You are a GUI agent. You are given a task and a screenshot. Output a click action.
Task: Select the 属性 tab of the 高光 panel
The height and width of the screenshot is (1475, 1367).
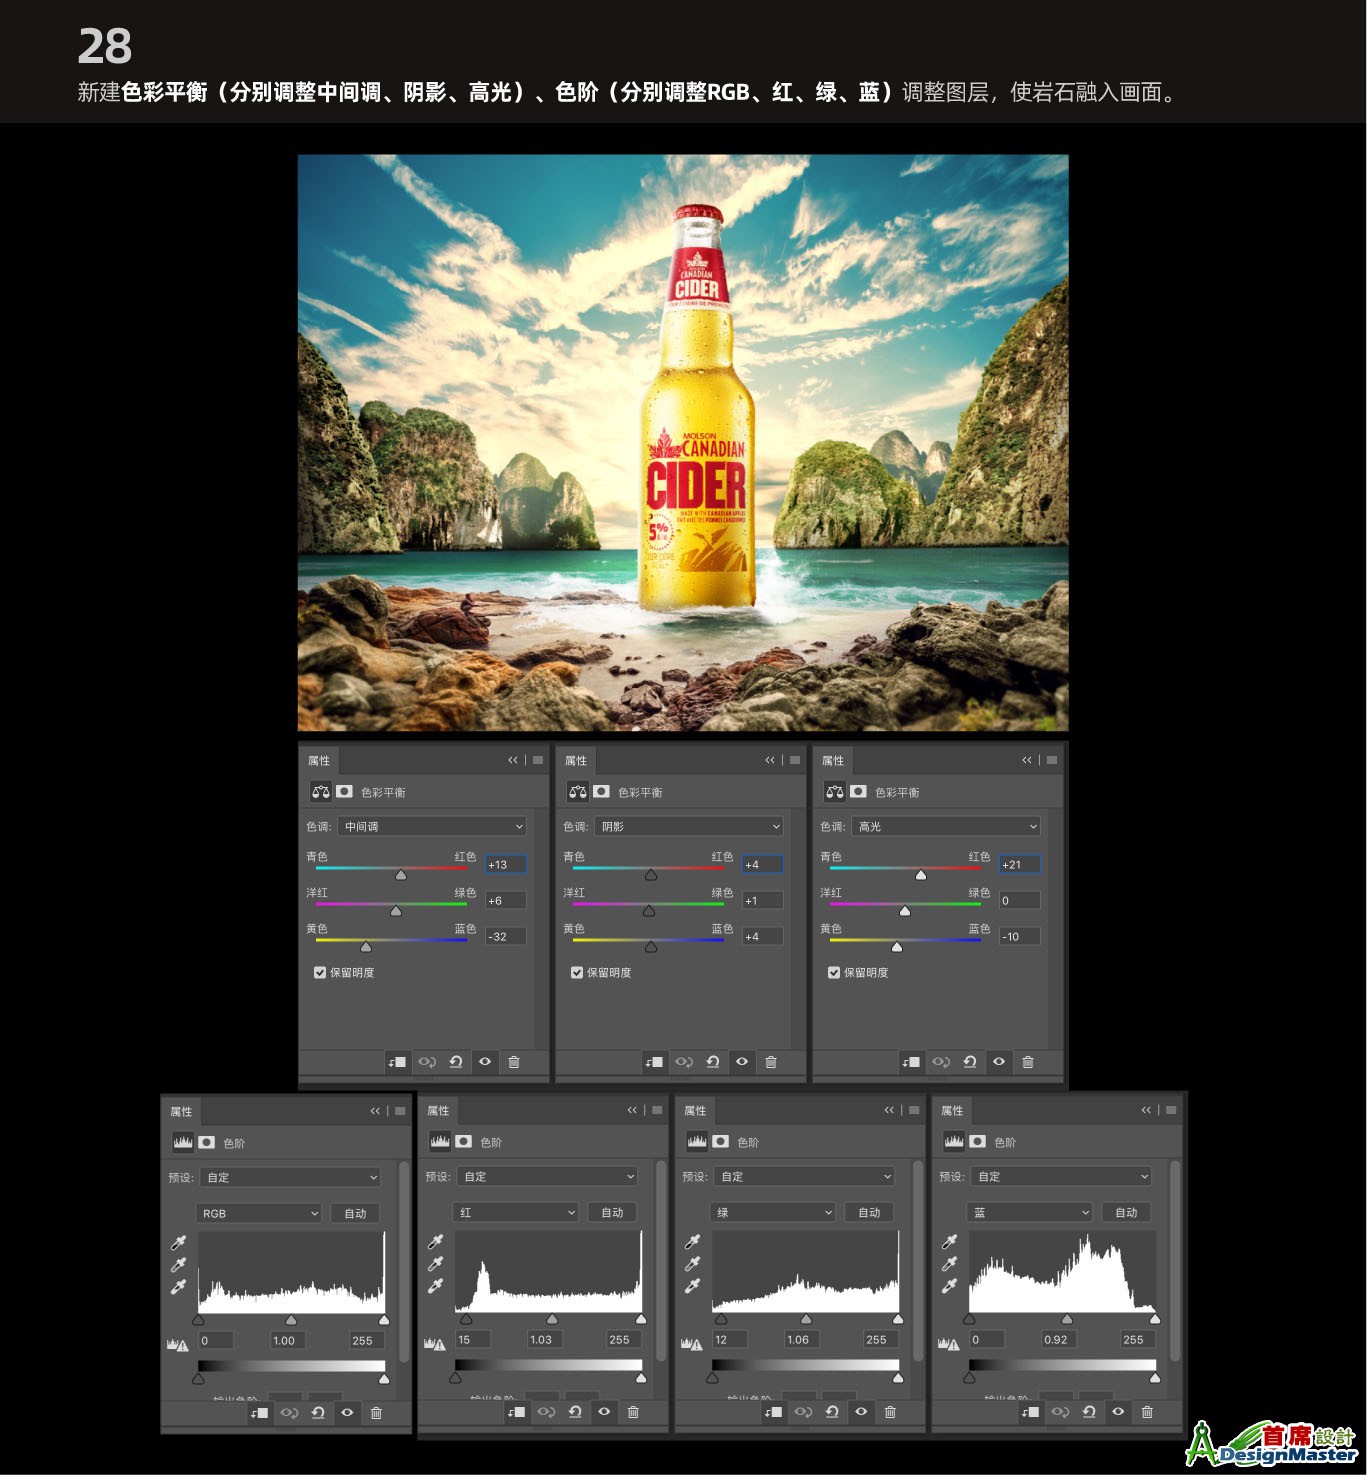coord(833,761)
